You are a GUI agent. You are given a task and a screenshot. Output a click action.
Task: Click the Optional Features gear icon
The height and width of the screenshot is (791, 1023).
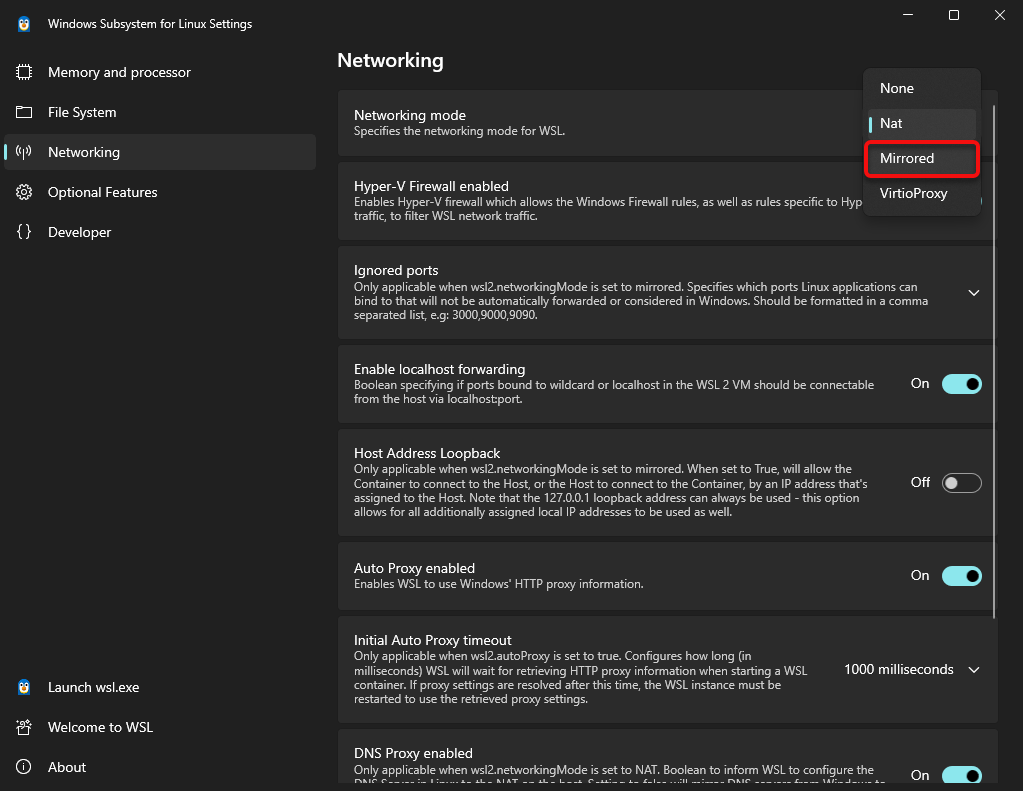24,192
